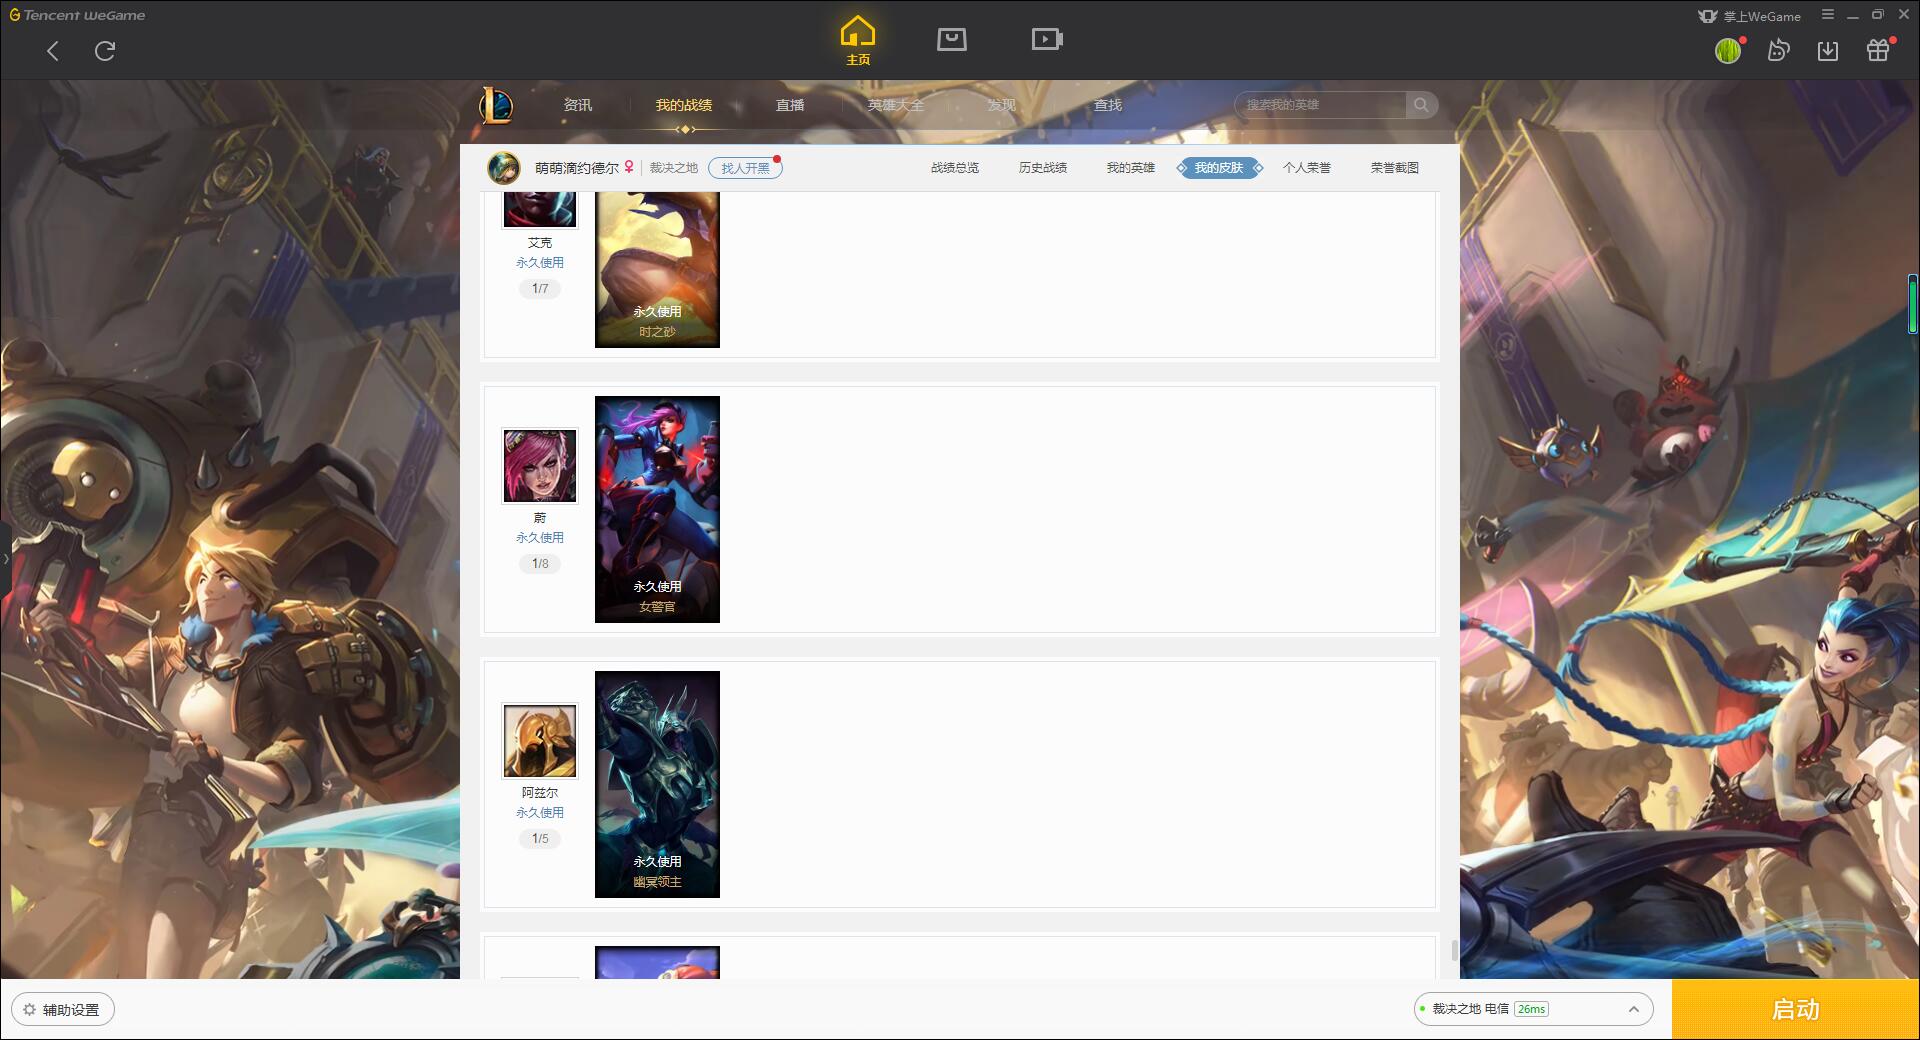
Task: Click the 阿兹尔 champion portrait
Action: (x=540, y=741)
